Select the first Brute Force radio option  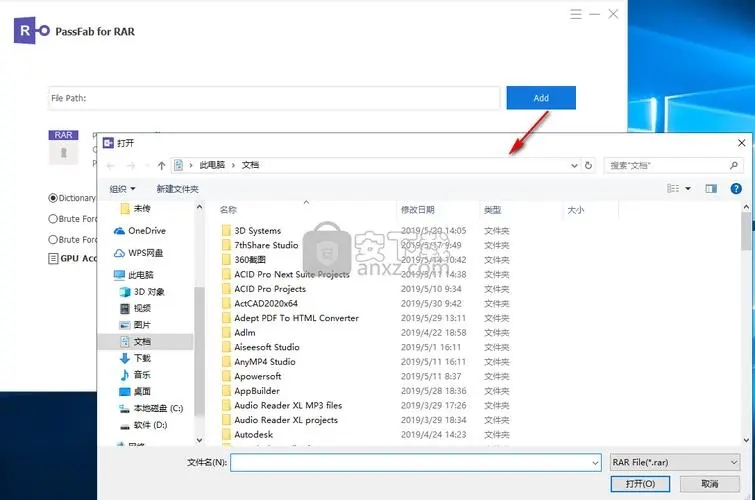pyautogui.click(x=53, y=219)
